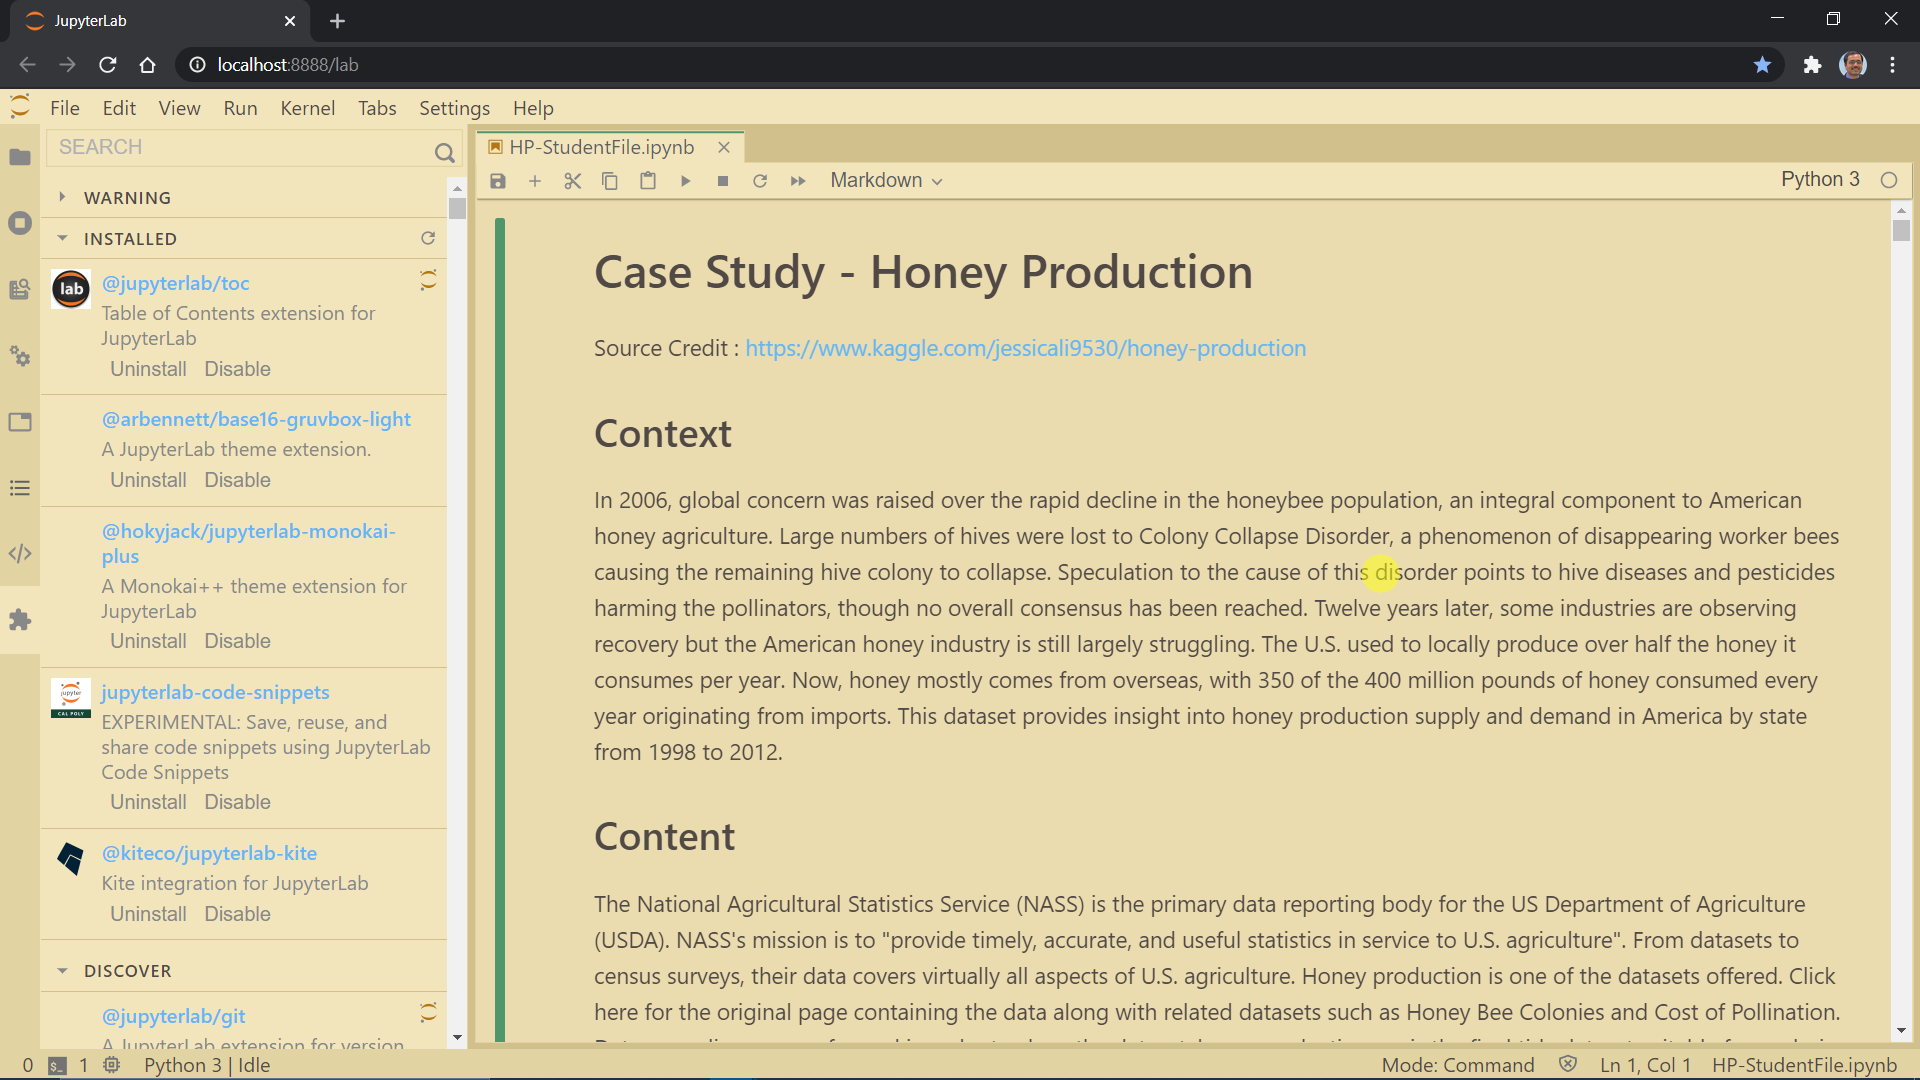1920x1080 pixels.
Task: Open the Code Snippets sidebar icon
Action: (20, 553)
